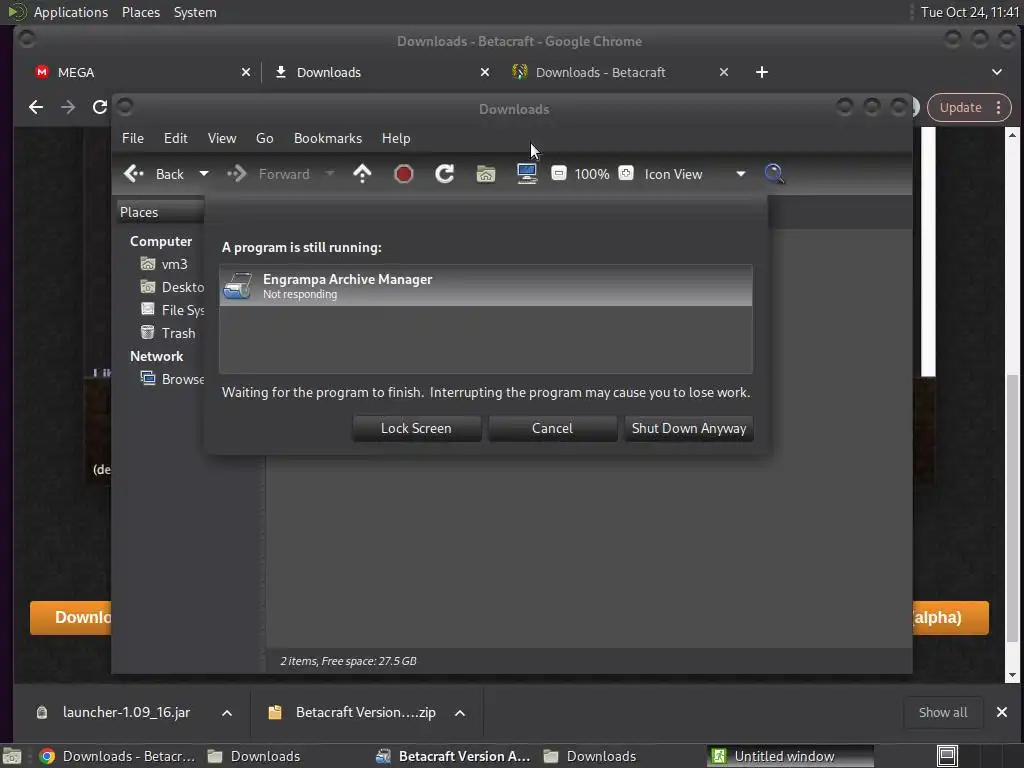This screenshot has width=1024, height=768.
Task: Select Browse Network in sidebar
Action: coord(172,379)
